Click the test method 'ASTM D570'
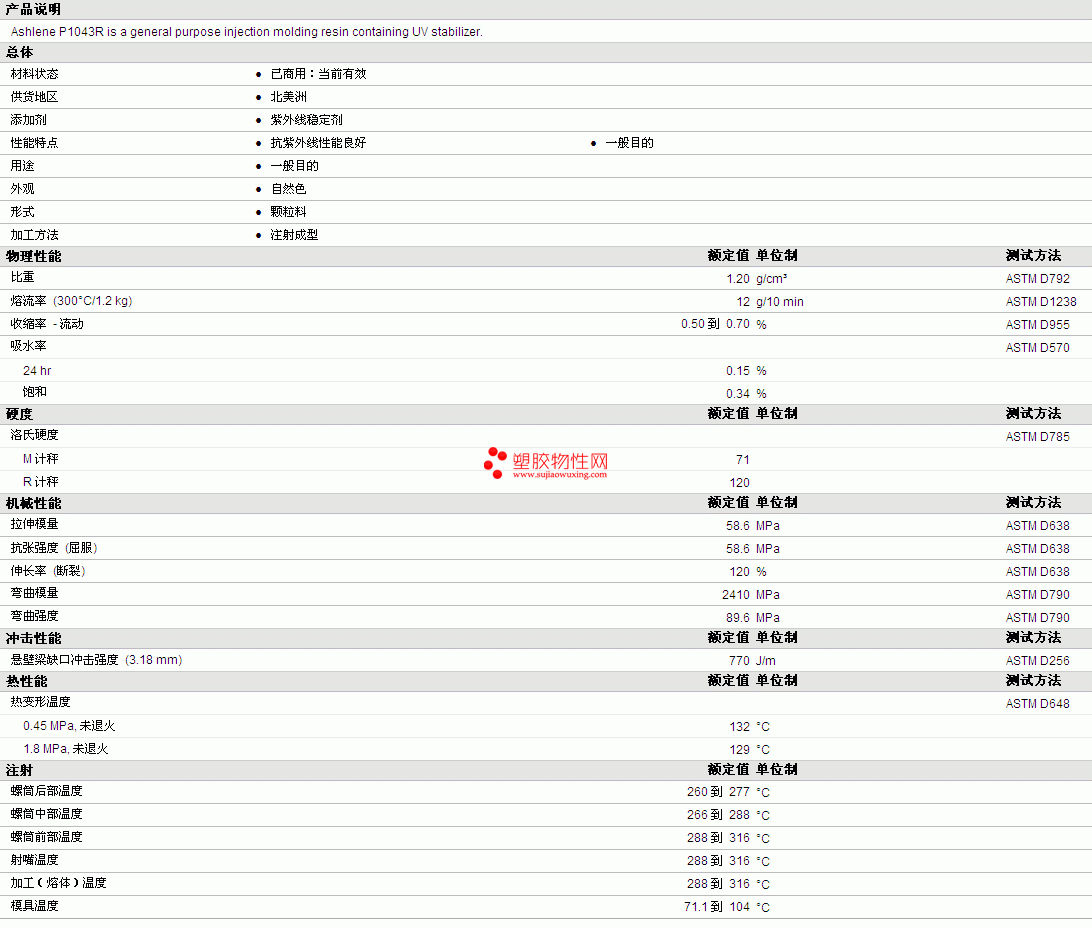Screen dimensions: 1092x928 [1037, 347]
